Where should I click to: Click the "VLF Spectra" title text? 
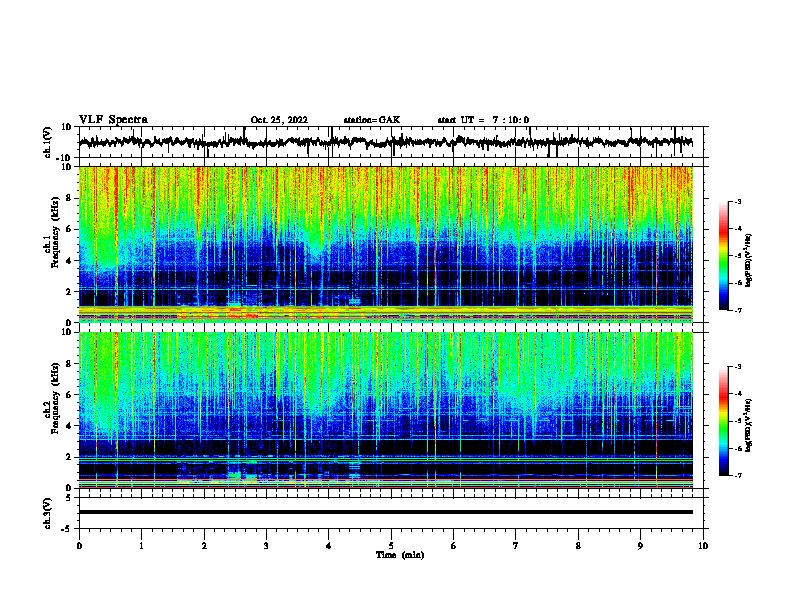tap(113, 120)
